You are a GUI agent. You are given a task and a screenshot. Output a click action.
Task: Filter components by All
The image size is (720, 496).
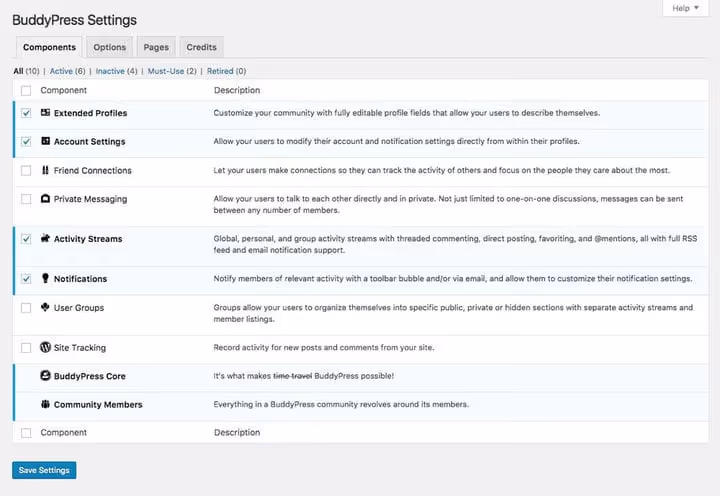(x=26, y=71)
